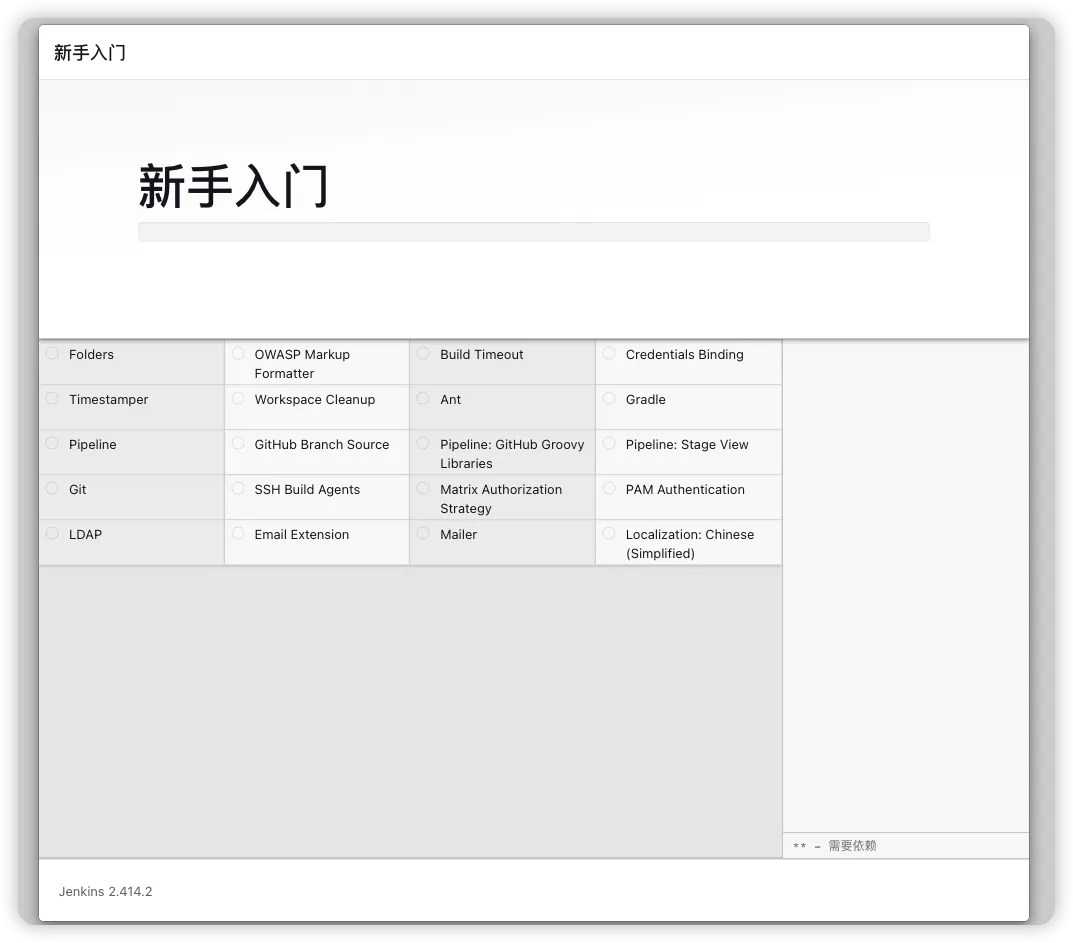Click the status circle beside Build Timeout
Image resolution: width=1073 pixels, height=943 pixels.
coord(424,353)
